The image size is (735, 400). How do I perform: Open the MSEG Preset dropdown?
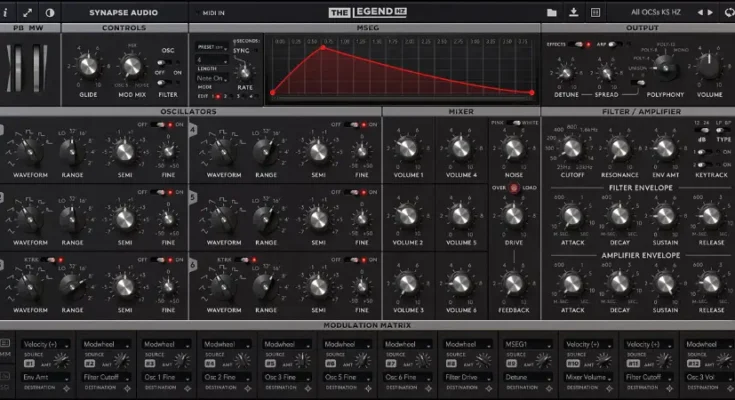click(210, 46)
